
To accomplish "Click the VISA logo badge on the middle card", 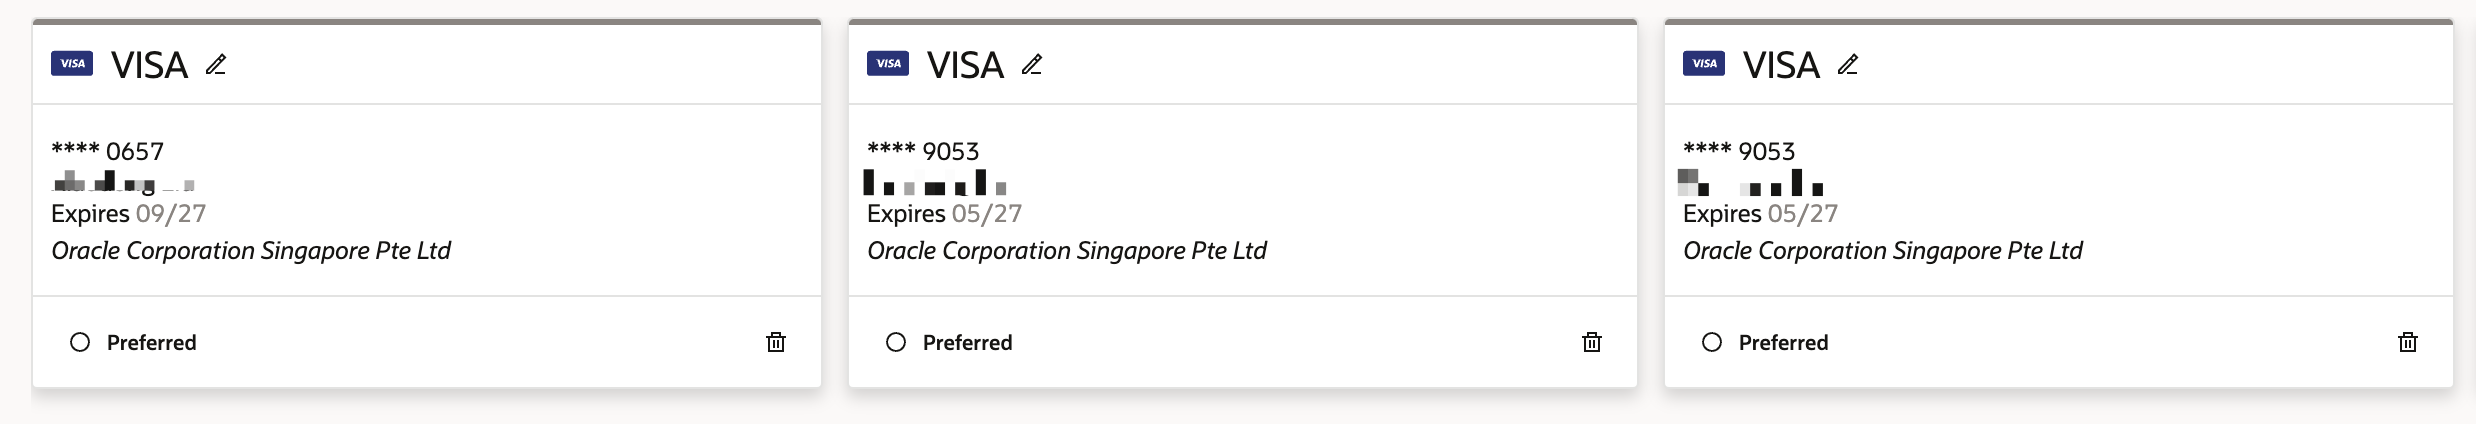I will click(888, 64).
